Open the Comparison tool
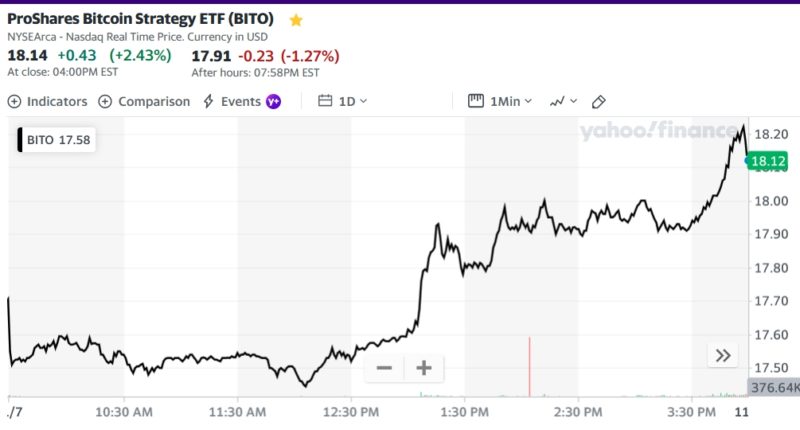 [144, 101]
